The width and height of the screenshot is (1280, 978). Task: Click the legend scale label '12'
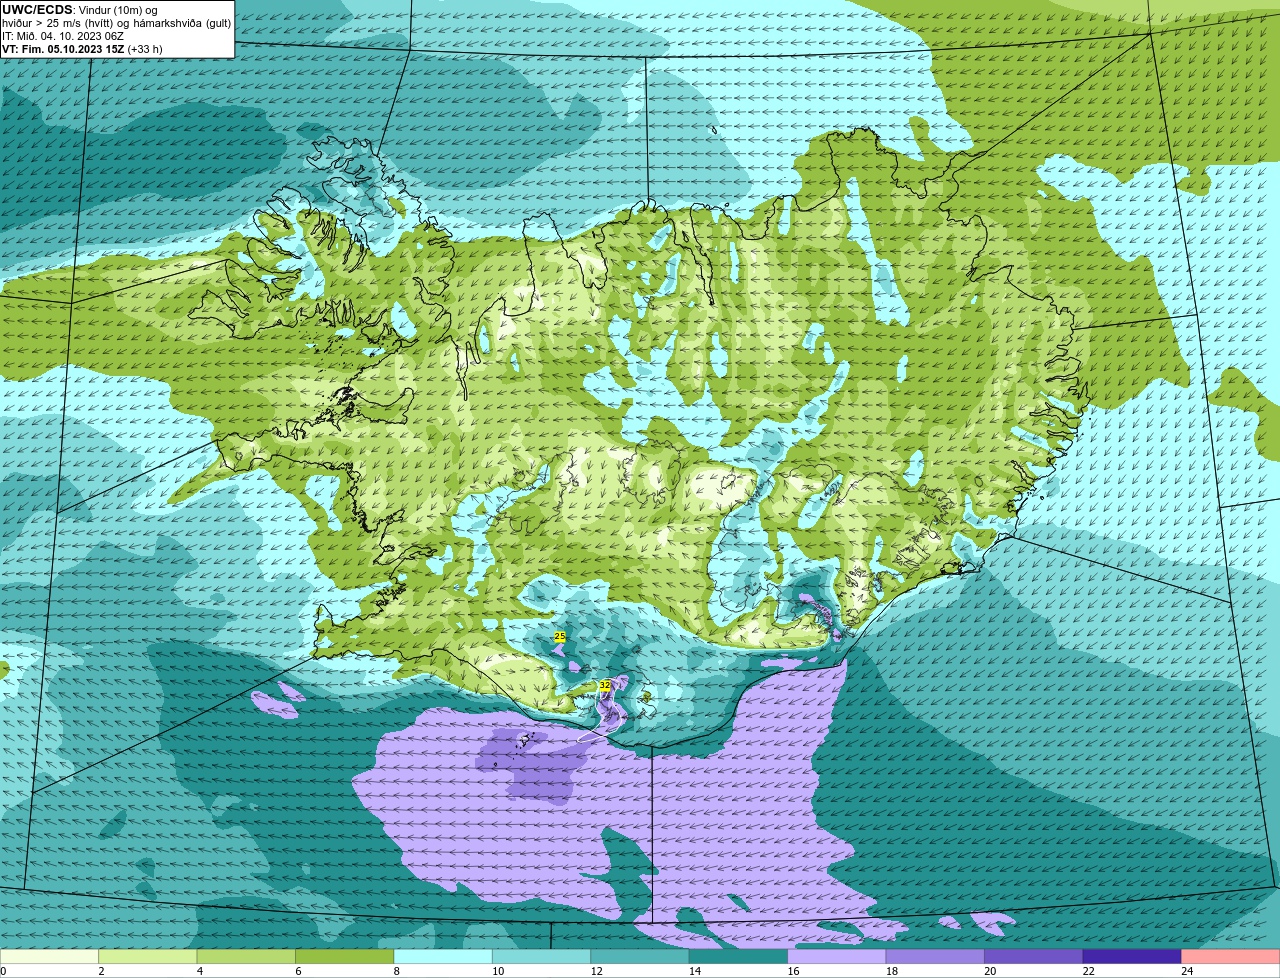click(x=596, y=971)
